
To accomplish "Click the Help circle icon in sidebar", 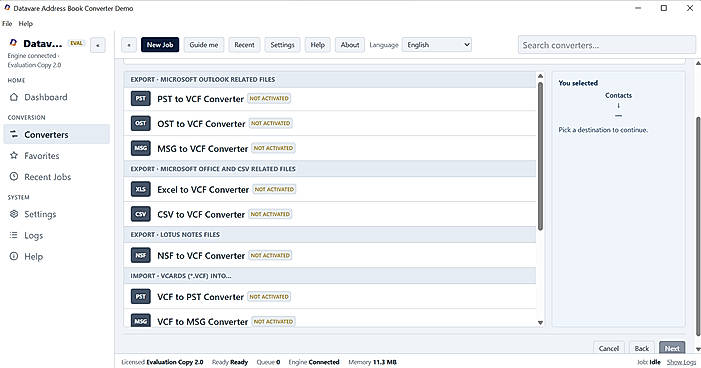I will tap(14, 256).
